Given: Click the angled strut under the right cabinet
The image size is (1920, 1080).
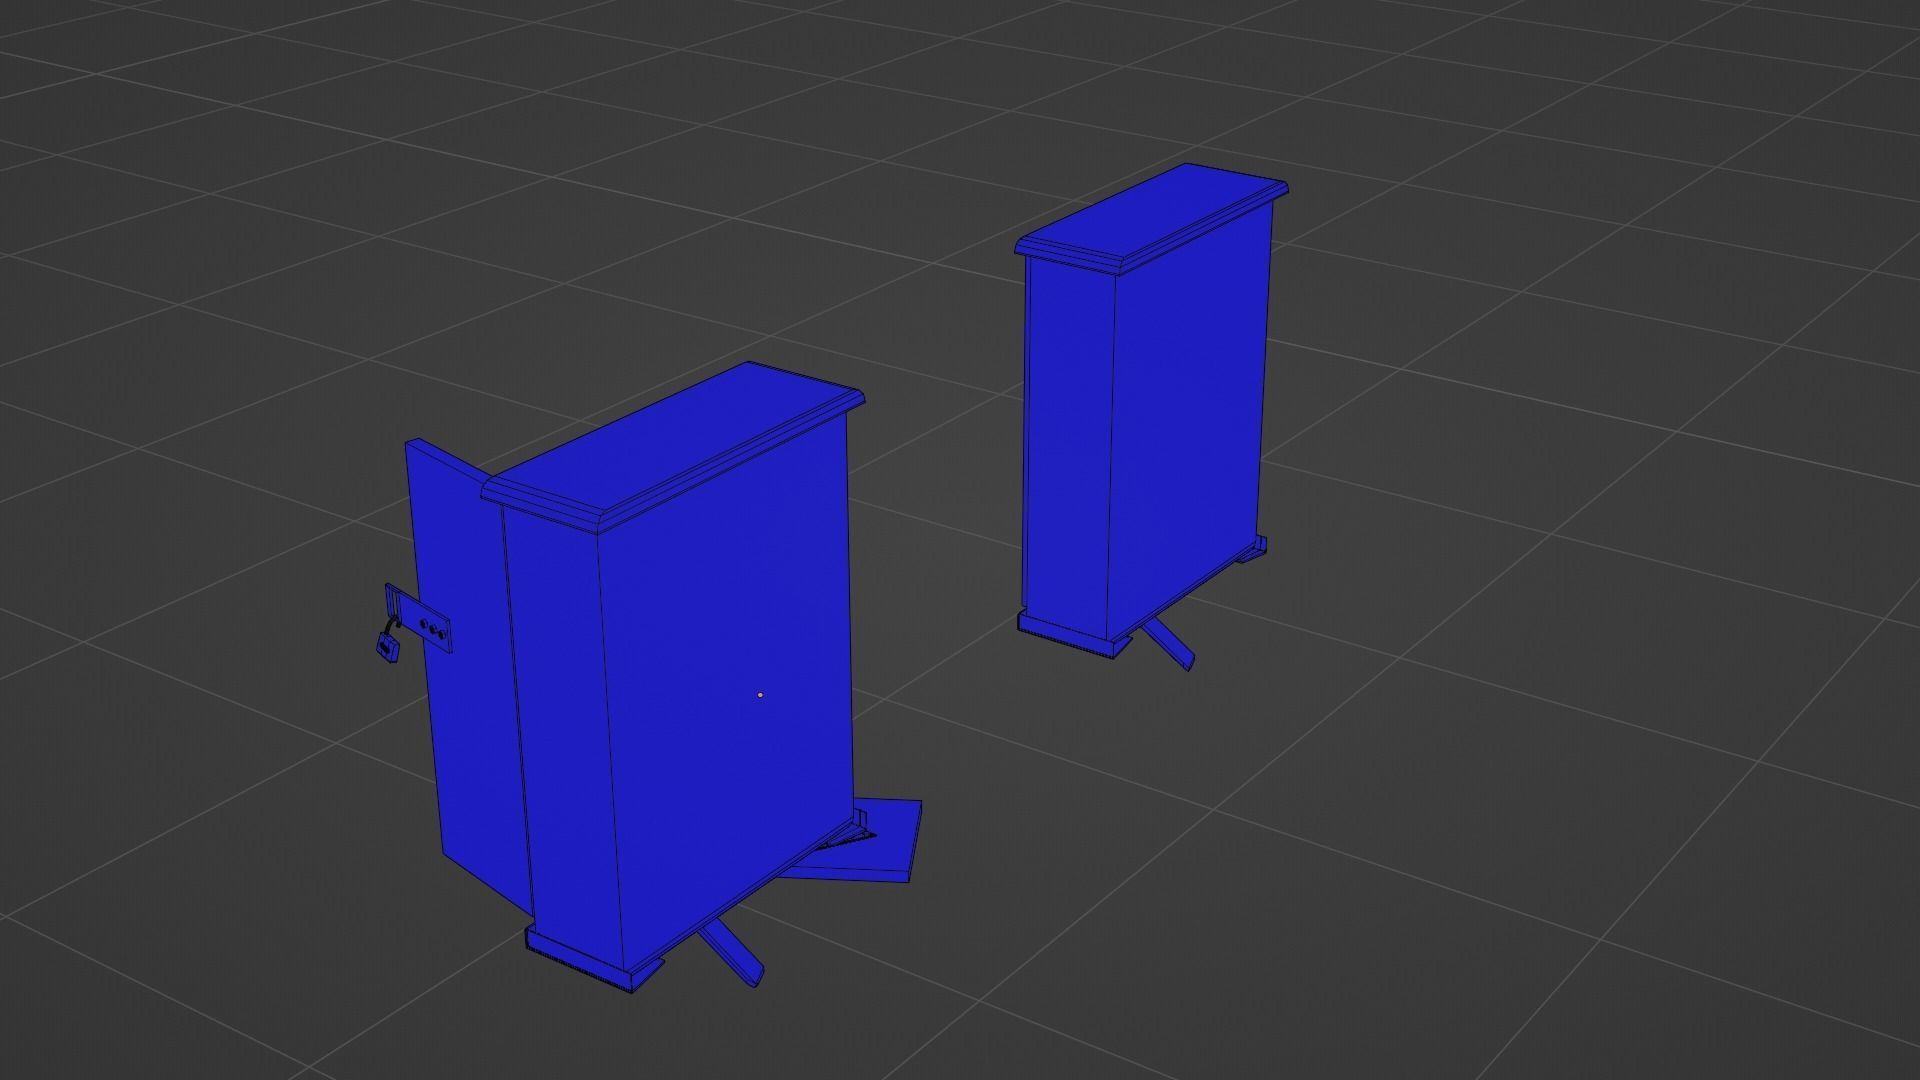Looking at the screenshot, I should click(x=1170, y=645).
